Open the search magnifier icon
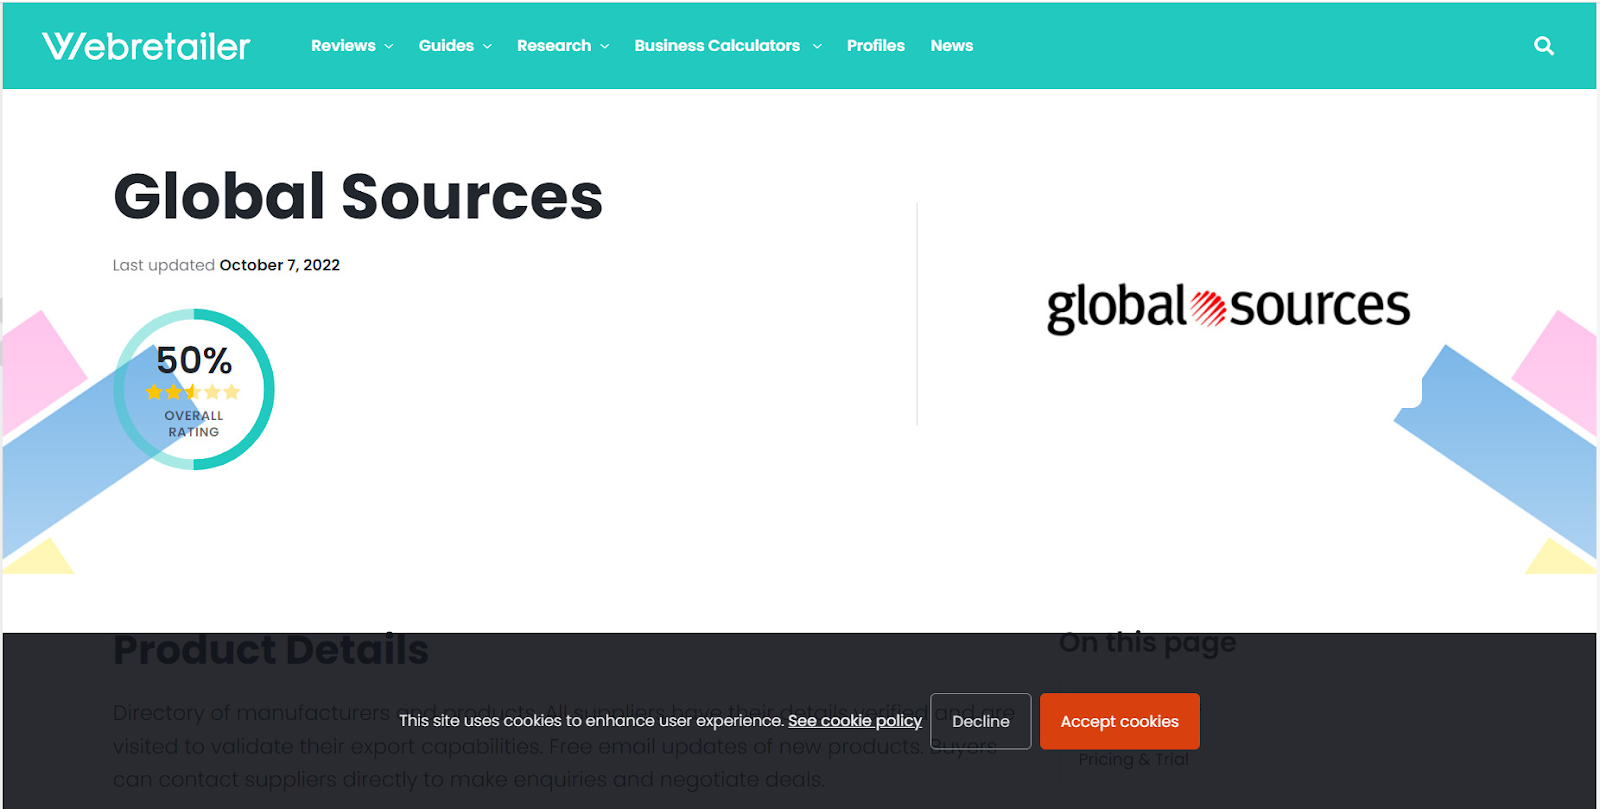The width and height of the screenshot is (1600, 809). pos(1544,46)
